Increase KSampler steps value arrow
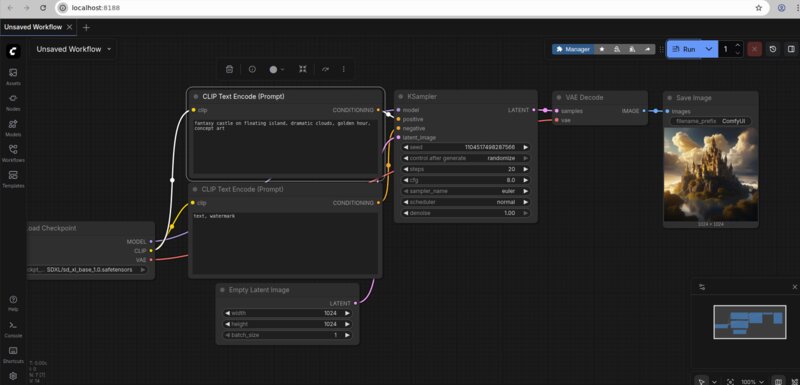The height and width of the screenshot is (385, 800). [x=525, y=169]
